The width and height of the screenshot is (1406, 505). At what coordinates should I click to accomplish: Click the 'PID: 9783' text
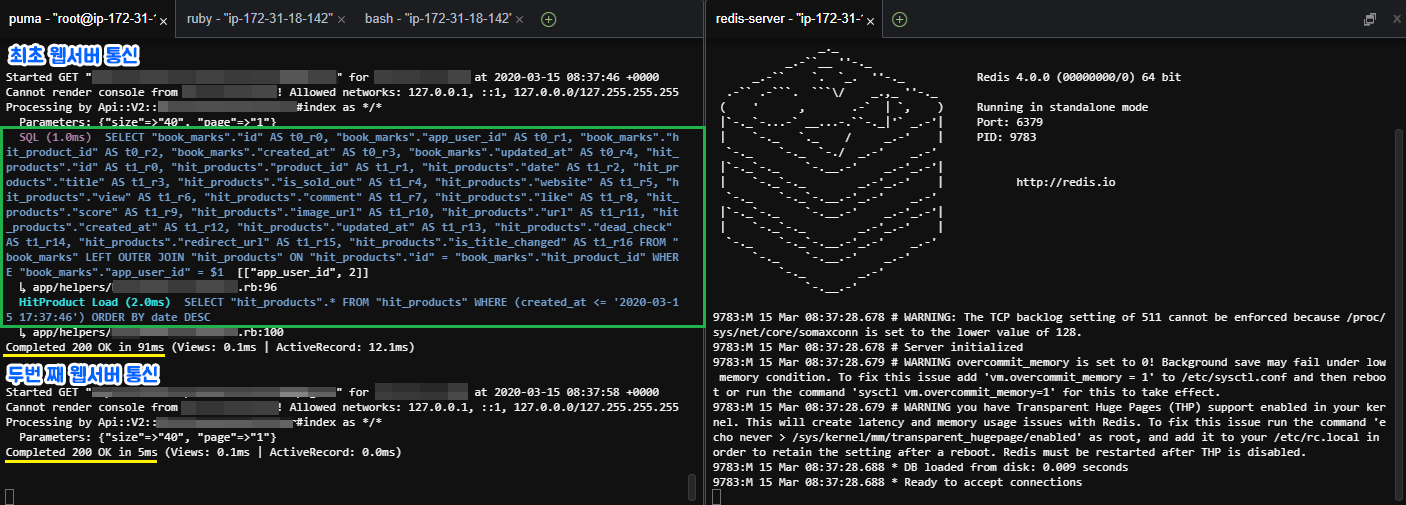(x=1008, y=137)
